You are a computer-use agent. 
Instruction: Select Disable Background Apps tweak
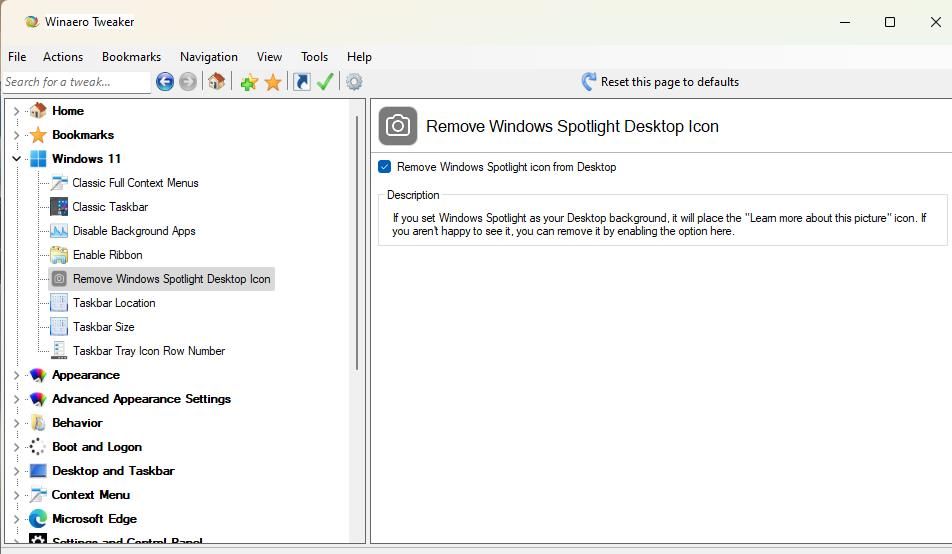pyautogui.click(x=134, y=231)
